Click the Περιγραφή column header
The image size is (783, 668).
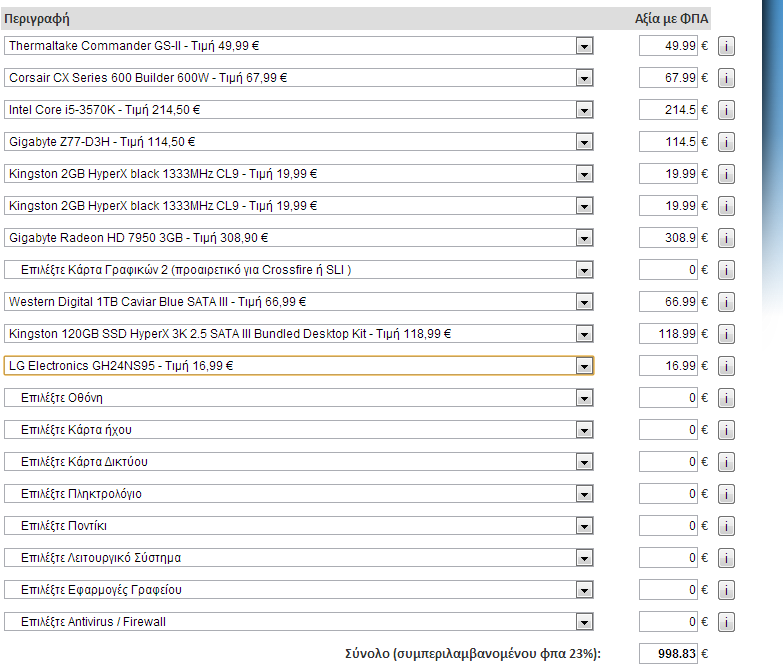click(x=37, y=19)
